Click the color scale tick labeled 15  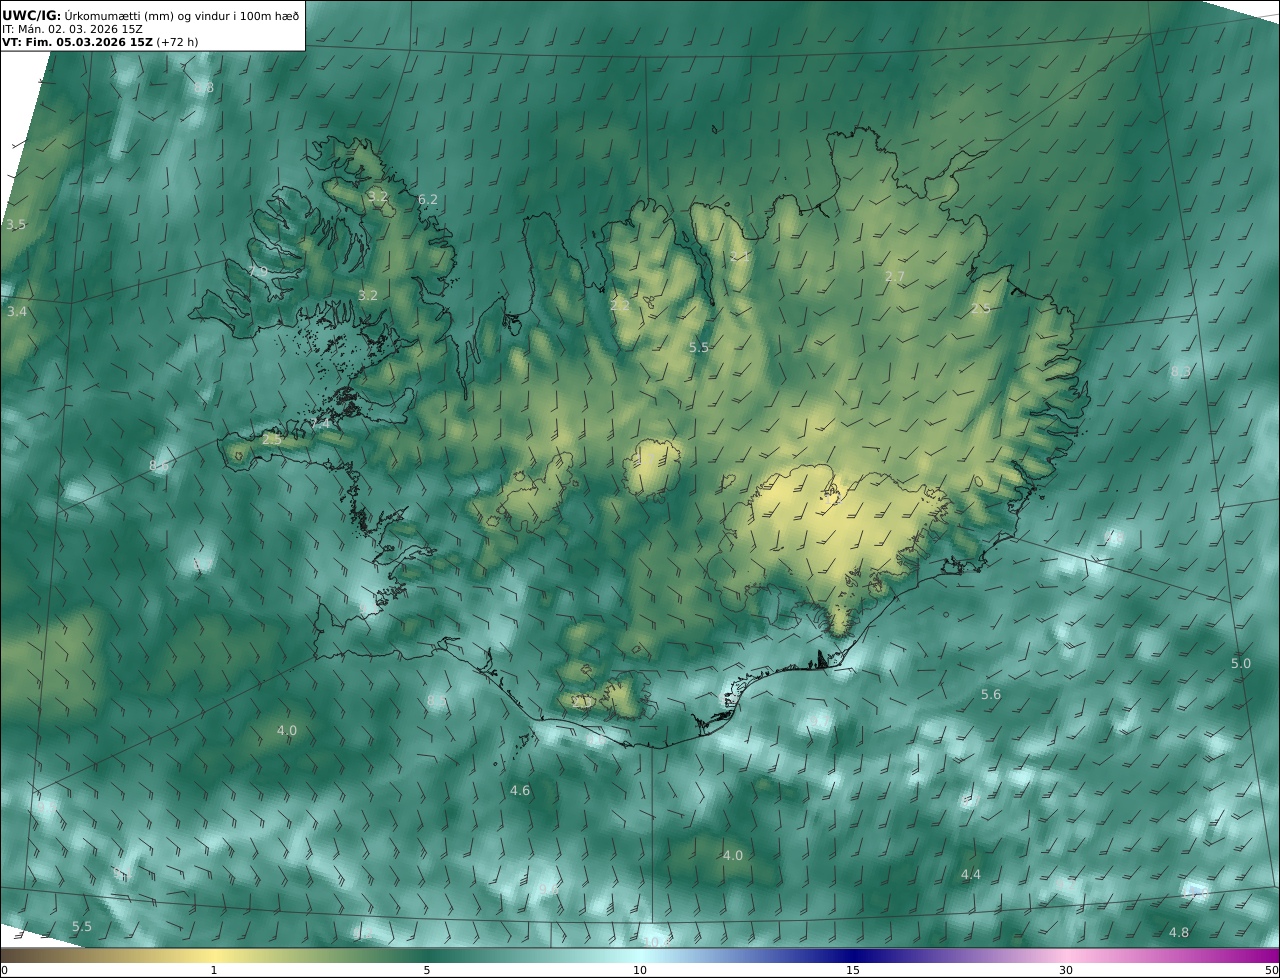pyautogui.click(x=852, y=970)
